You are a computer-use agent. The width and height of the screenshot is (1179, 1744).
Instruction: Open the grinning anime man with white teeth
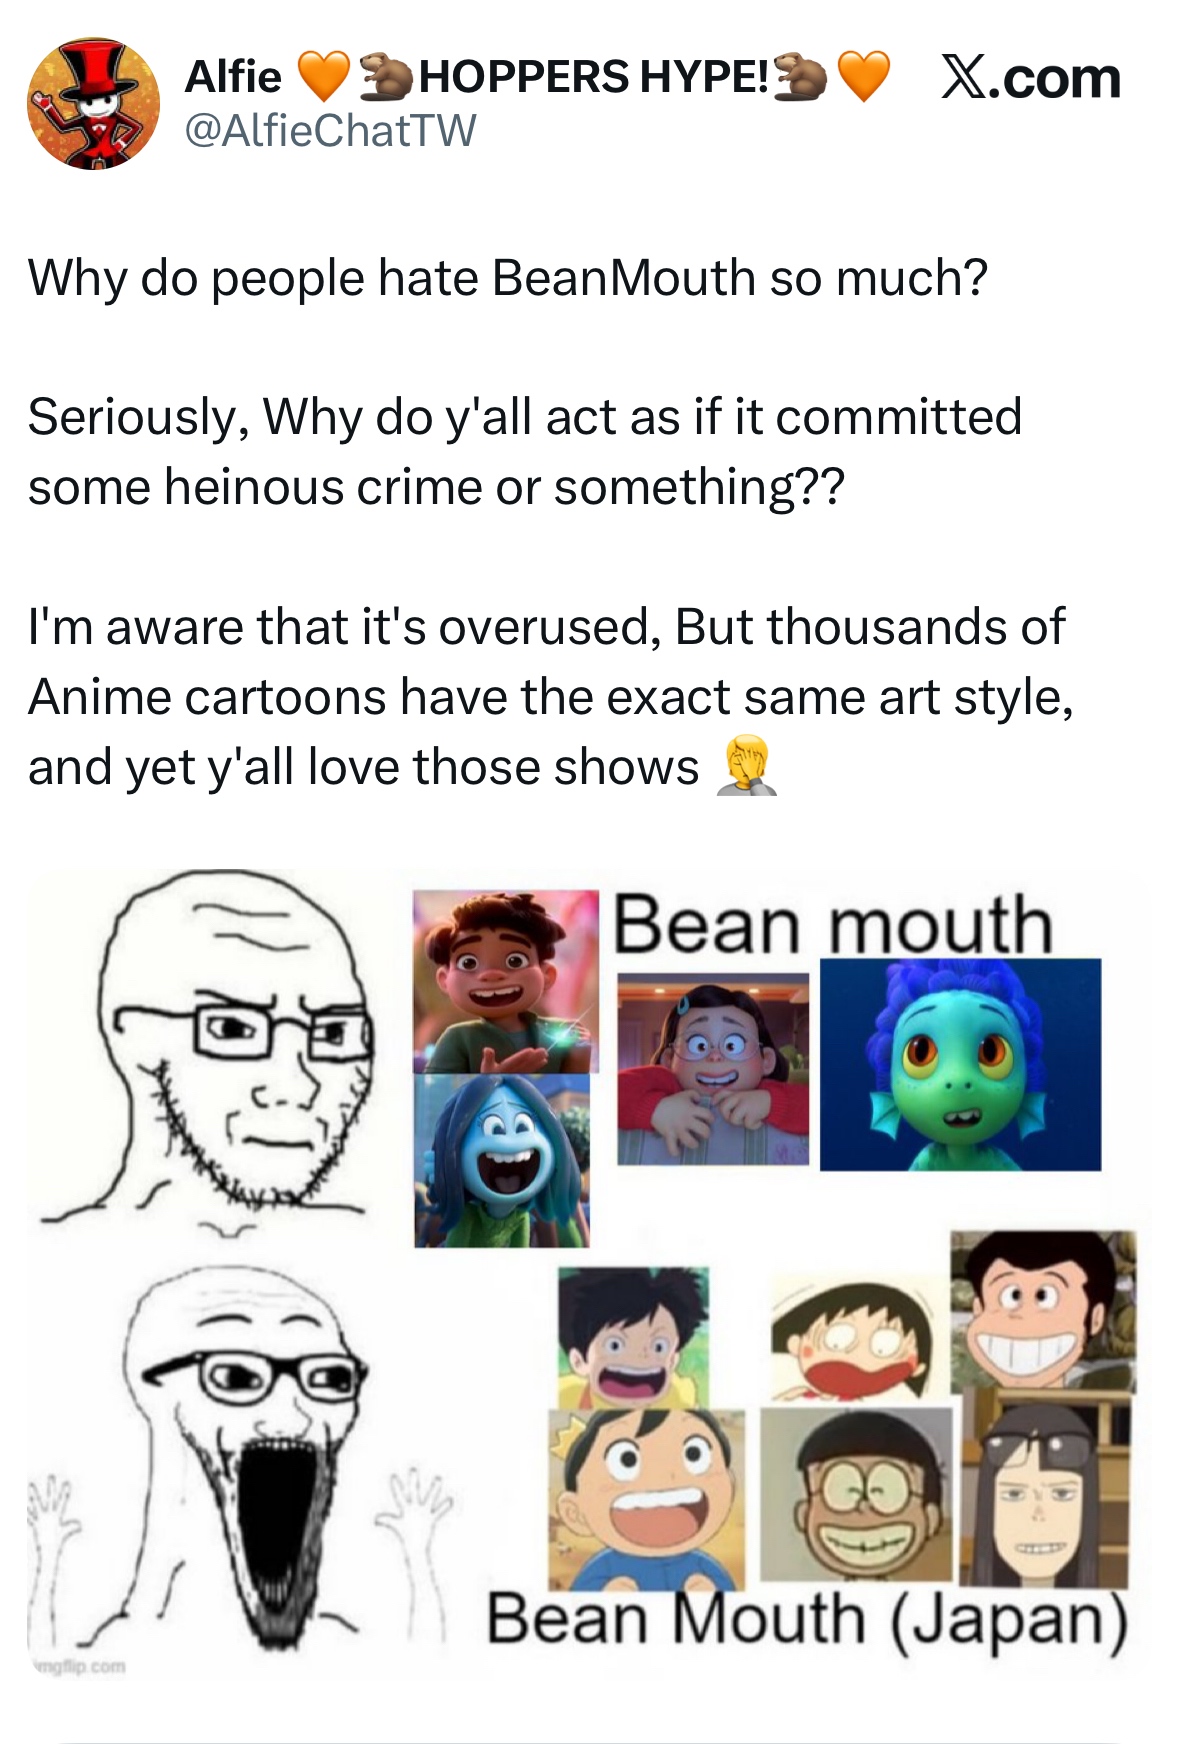(x=1043, y=1311)
